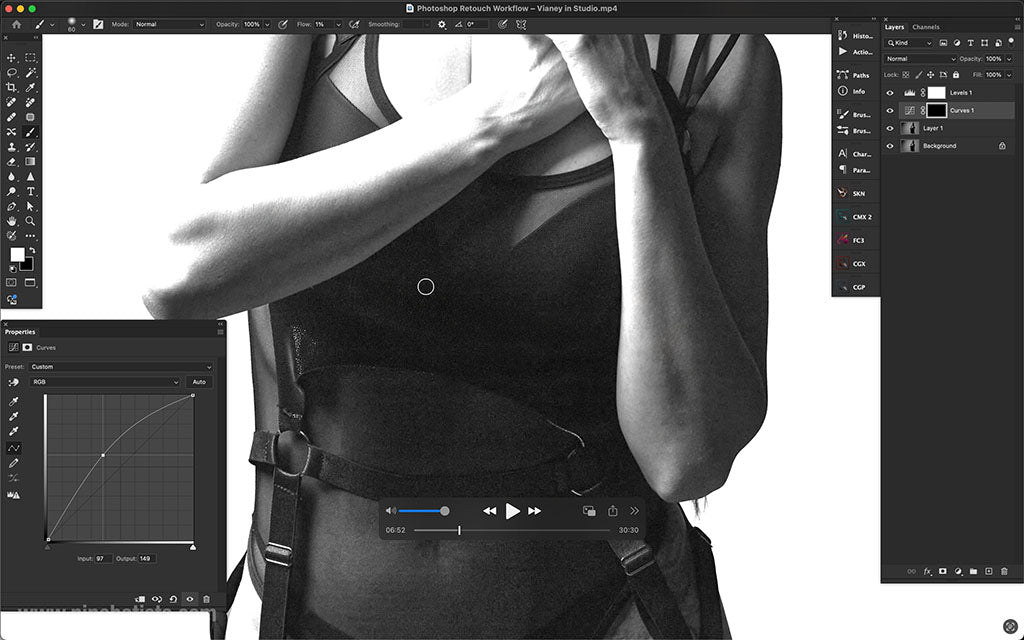Open the Actions panel icon

tap(843, 52)
